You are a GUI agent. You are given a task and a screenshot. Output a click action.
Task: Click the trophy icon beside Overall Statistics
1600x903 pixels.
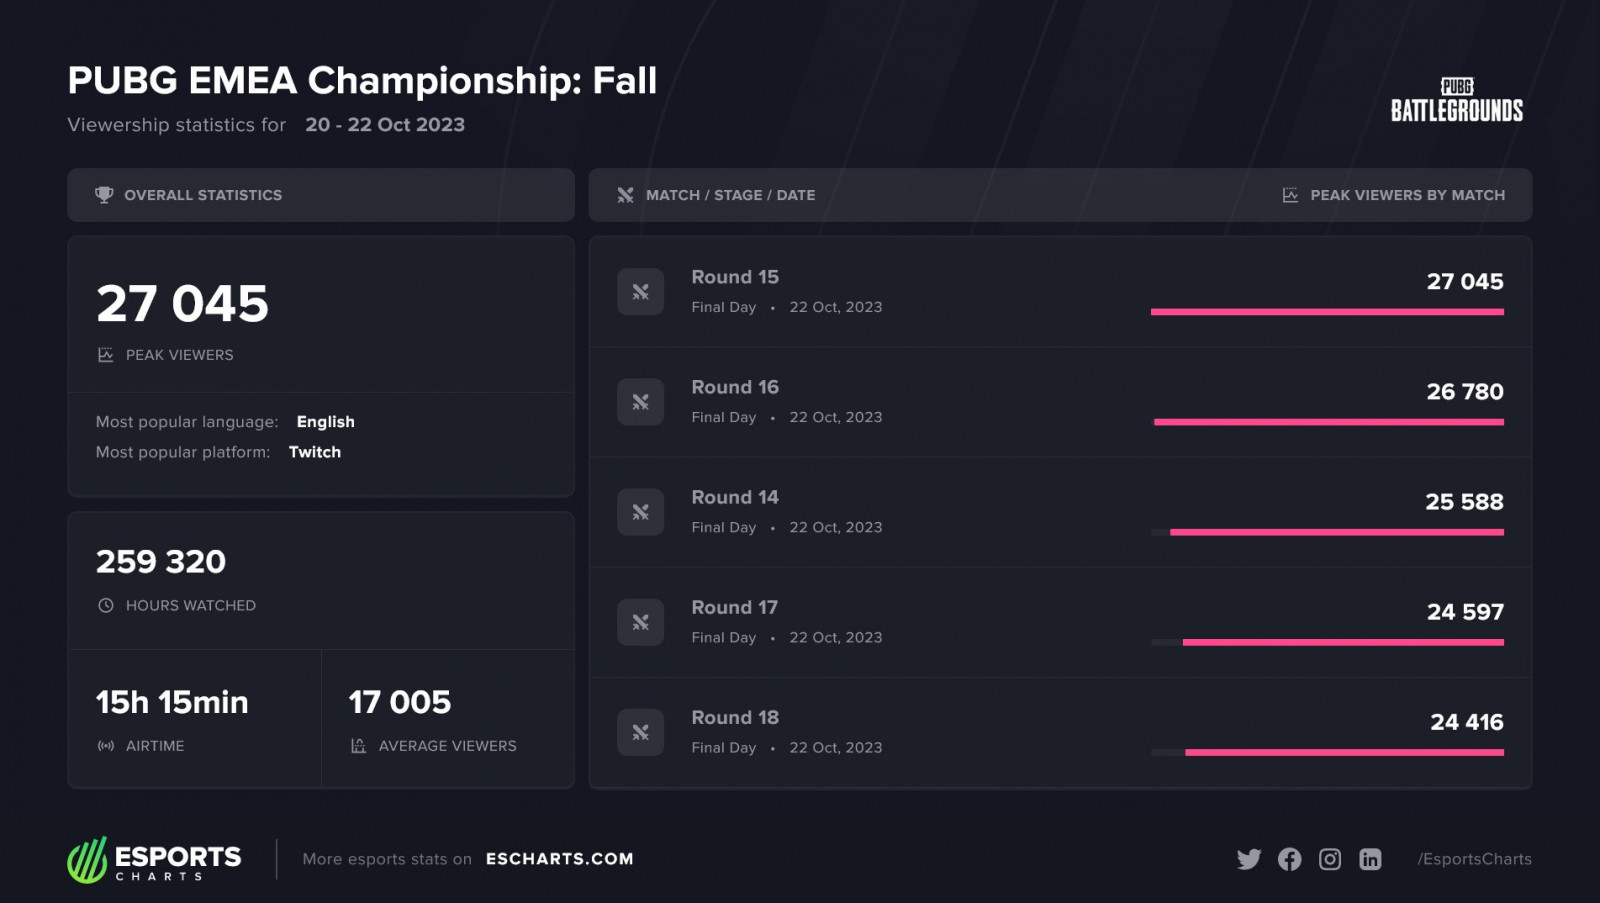pyautogui.click(x=104, y=195)
